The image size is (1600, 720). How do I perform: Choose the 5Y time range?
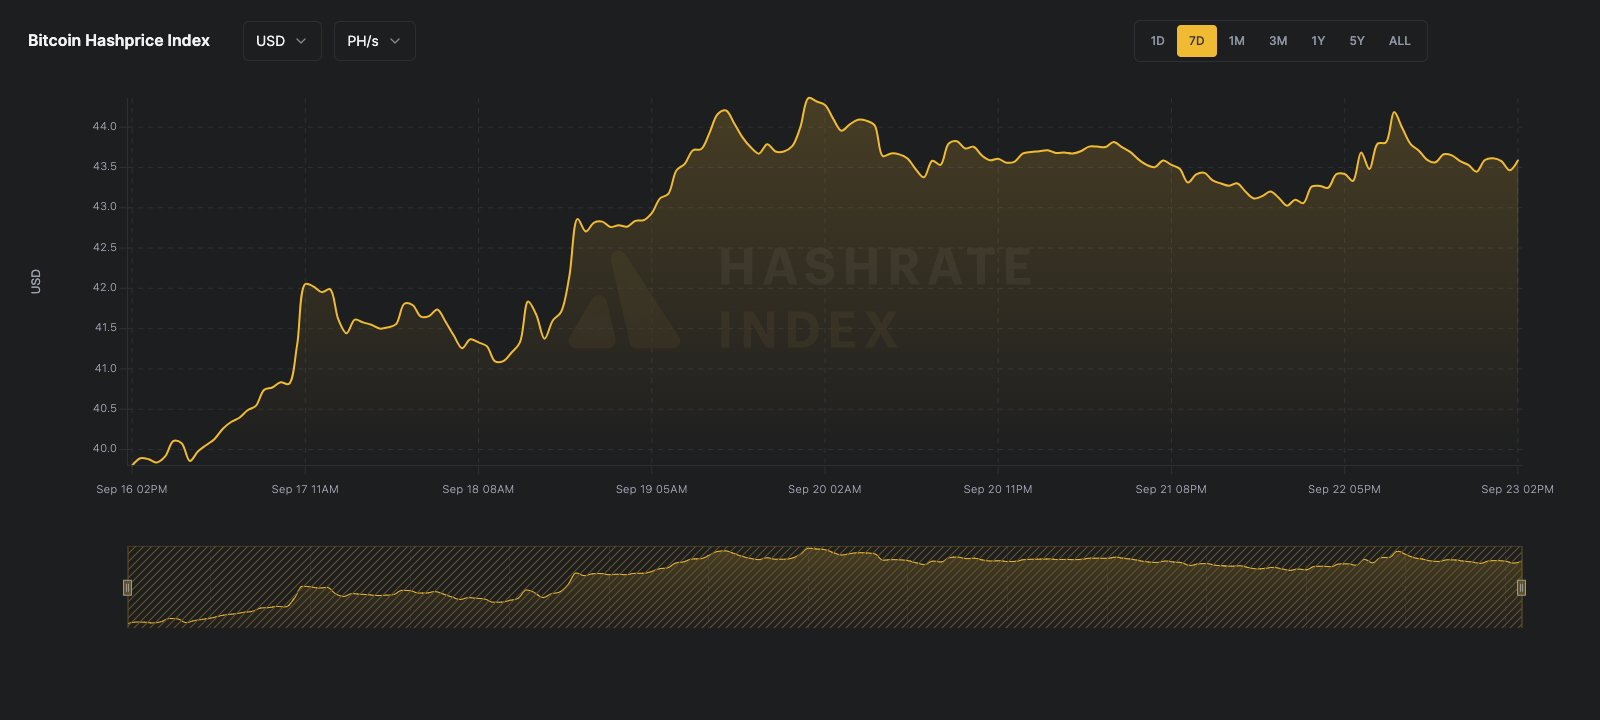pyautogui.click(x=1357, y=41)
